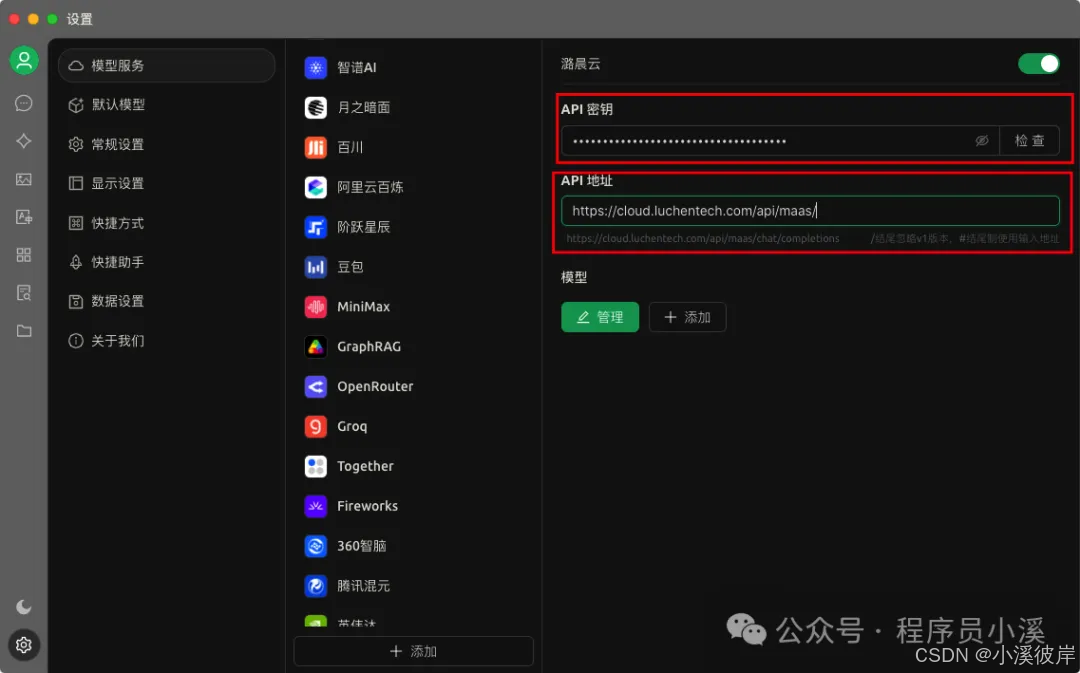Select the 360智脑 provider icon
The width and height of the screenshot is (1080, 673).
315,546
